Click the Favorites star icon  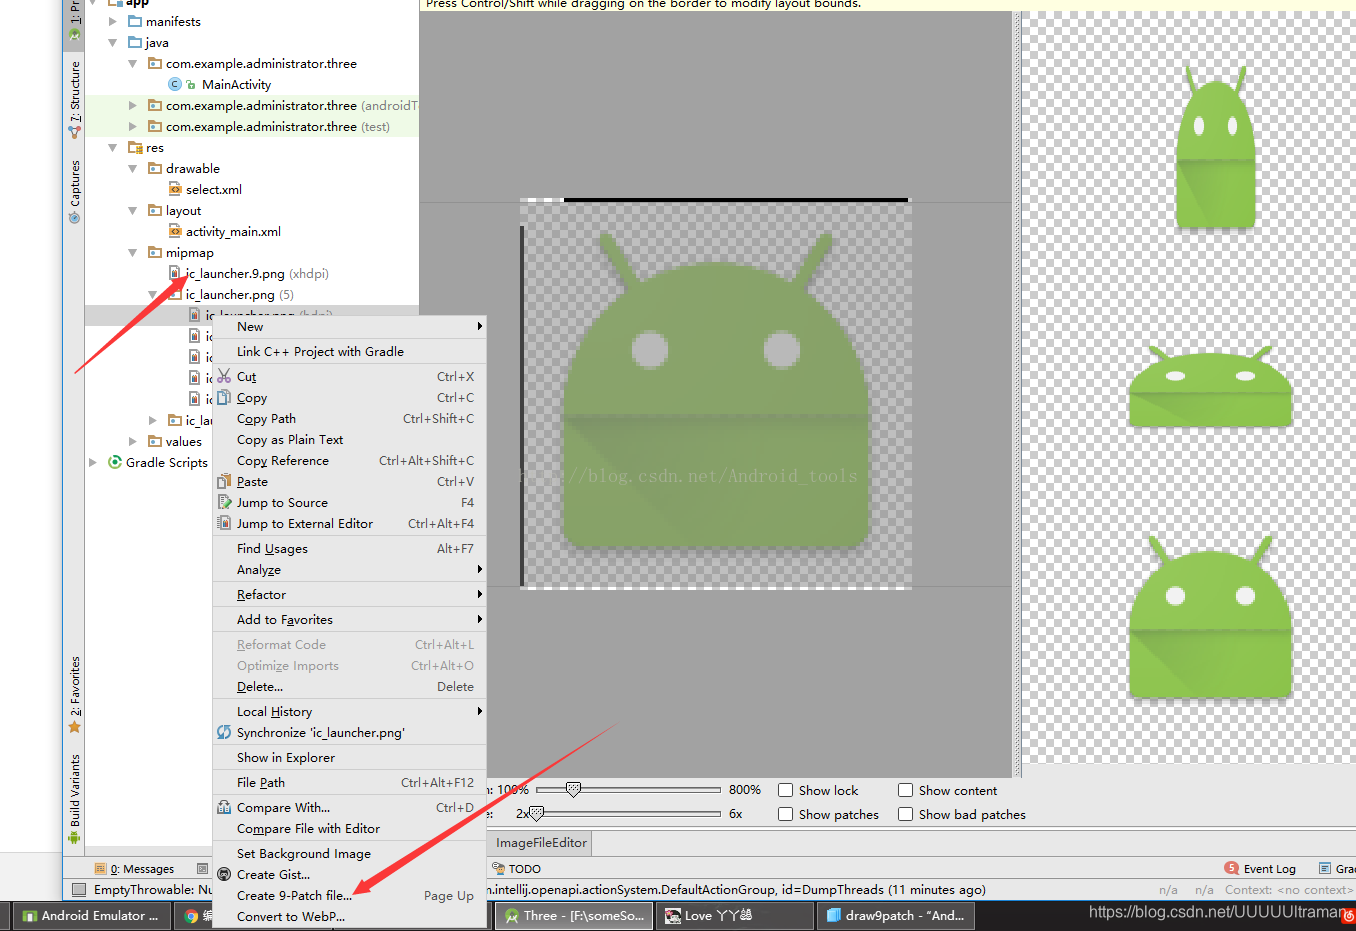(74, 727)
